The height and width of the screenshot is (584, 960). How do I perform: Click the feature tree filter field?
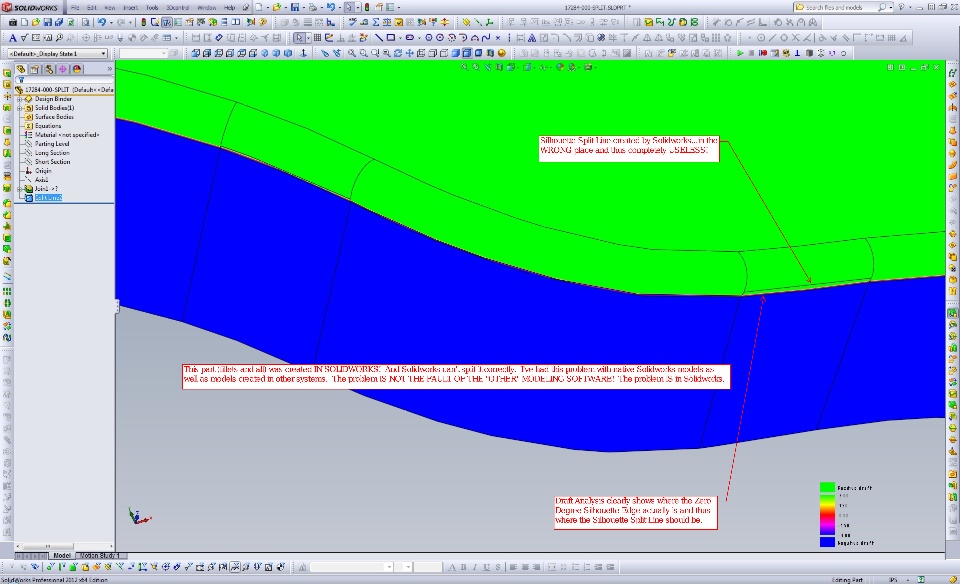coord(64,80)
